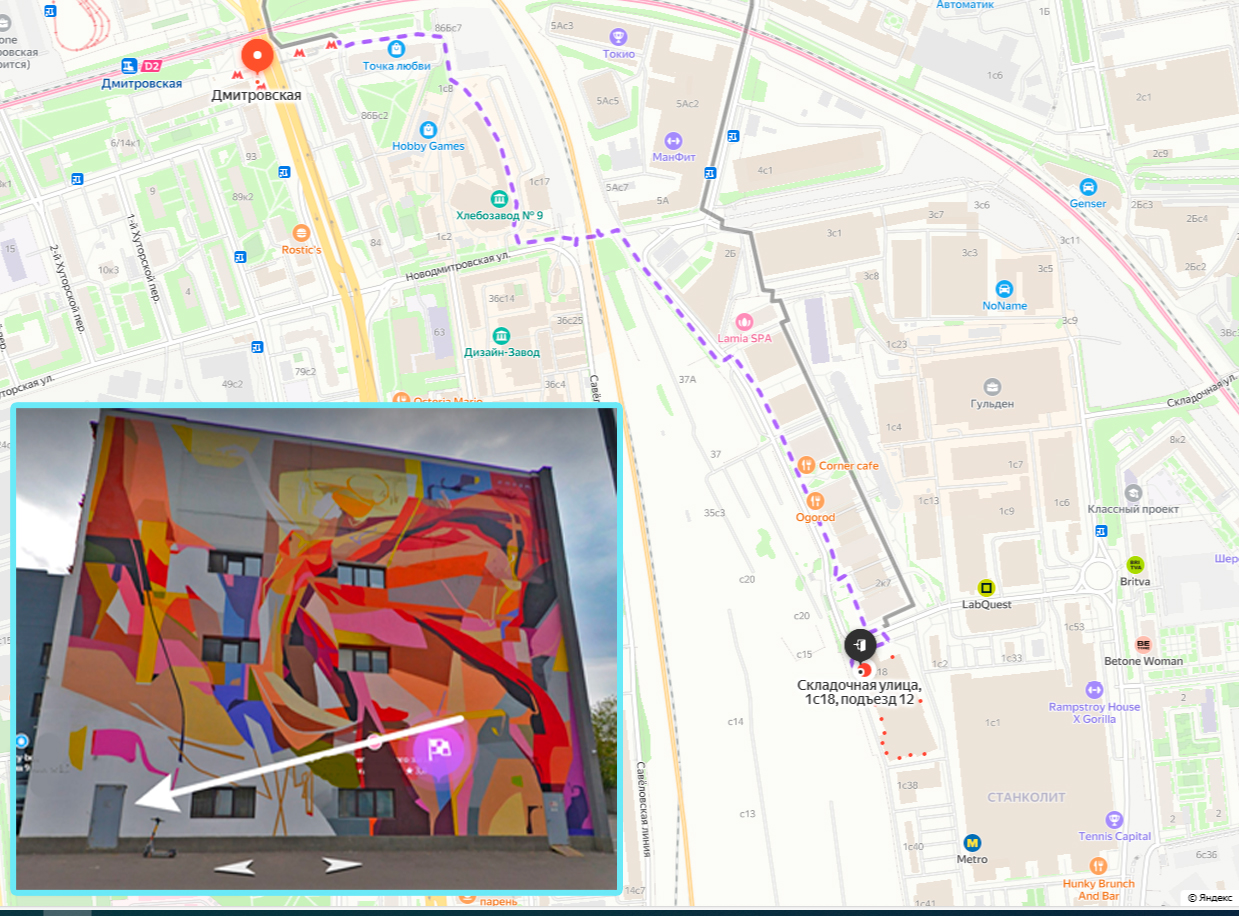
Task: Click the Дмитровская station name under the red pin
Action: point(256,96)
